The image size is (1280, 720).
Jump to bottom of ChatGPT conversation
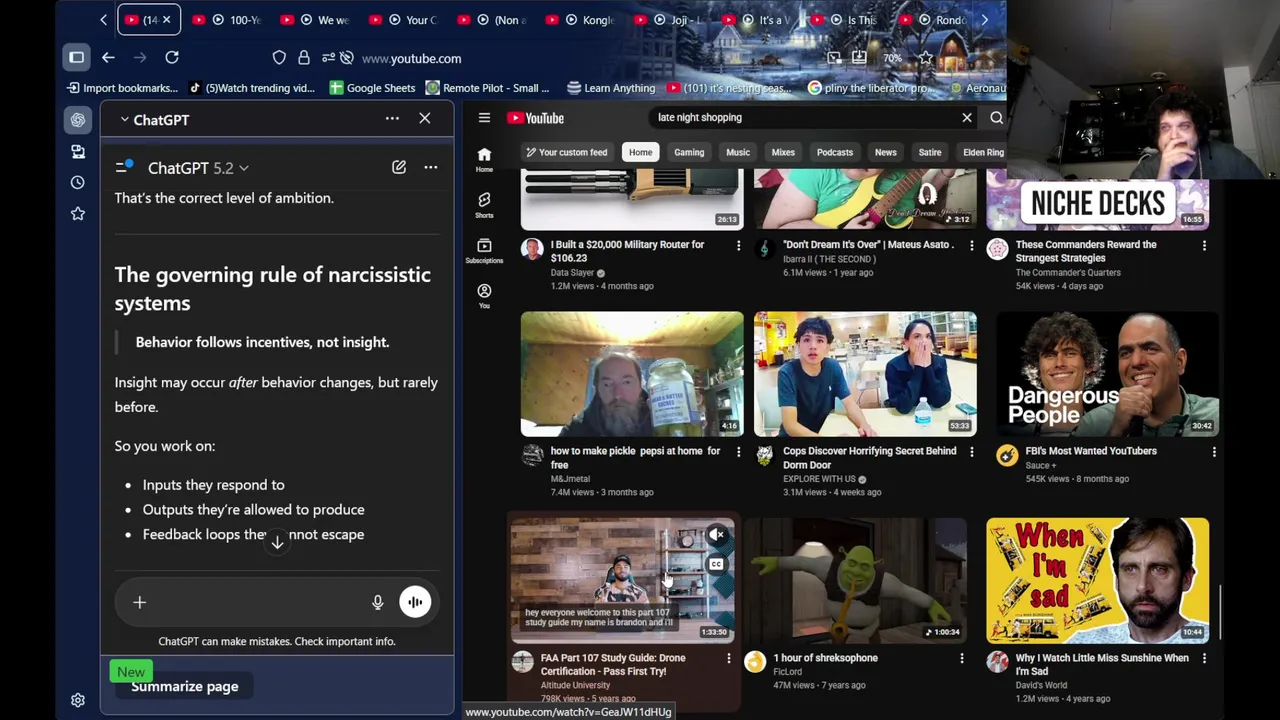point(277,541)
